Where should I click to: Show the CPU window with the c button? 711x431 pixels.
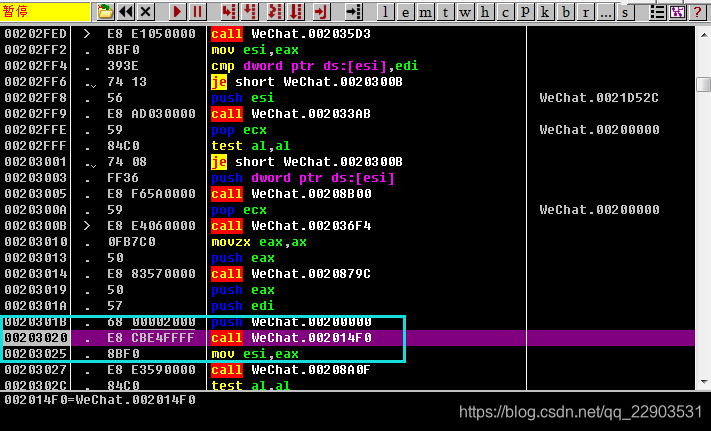point(505,11)
